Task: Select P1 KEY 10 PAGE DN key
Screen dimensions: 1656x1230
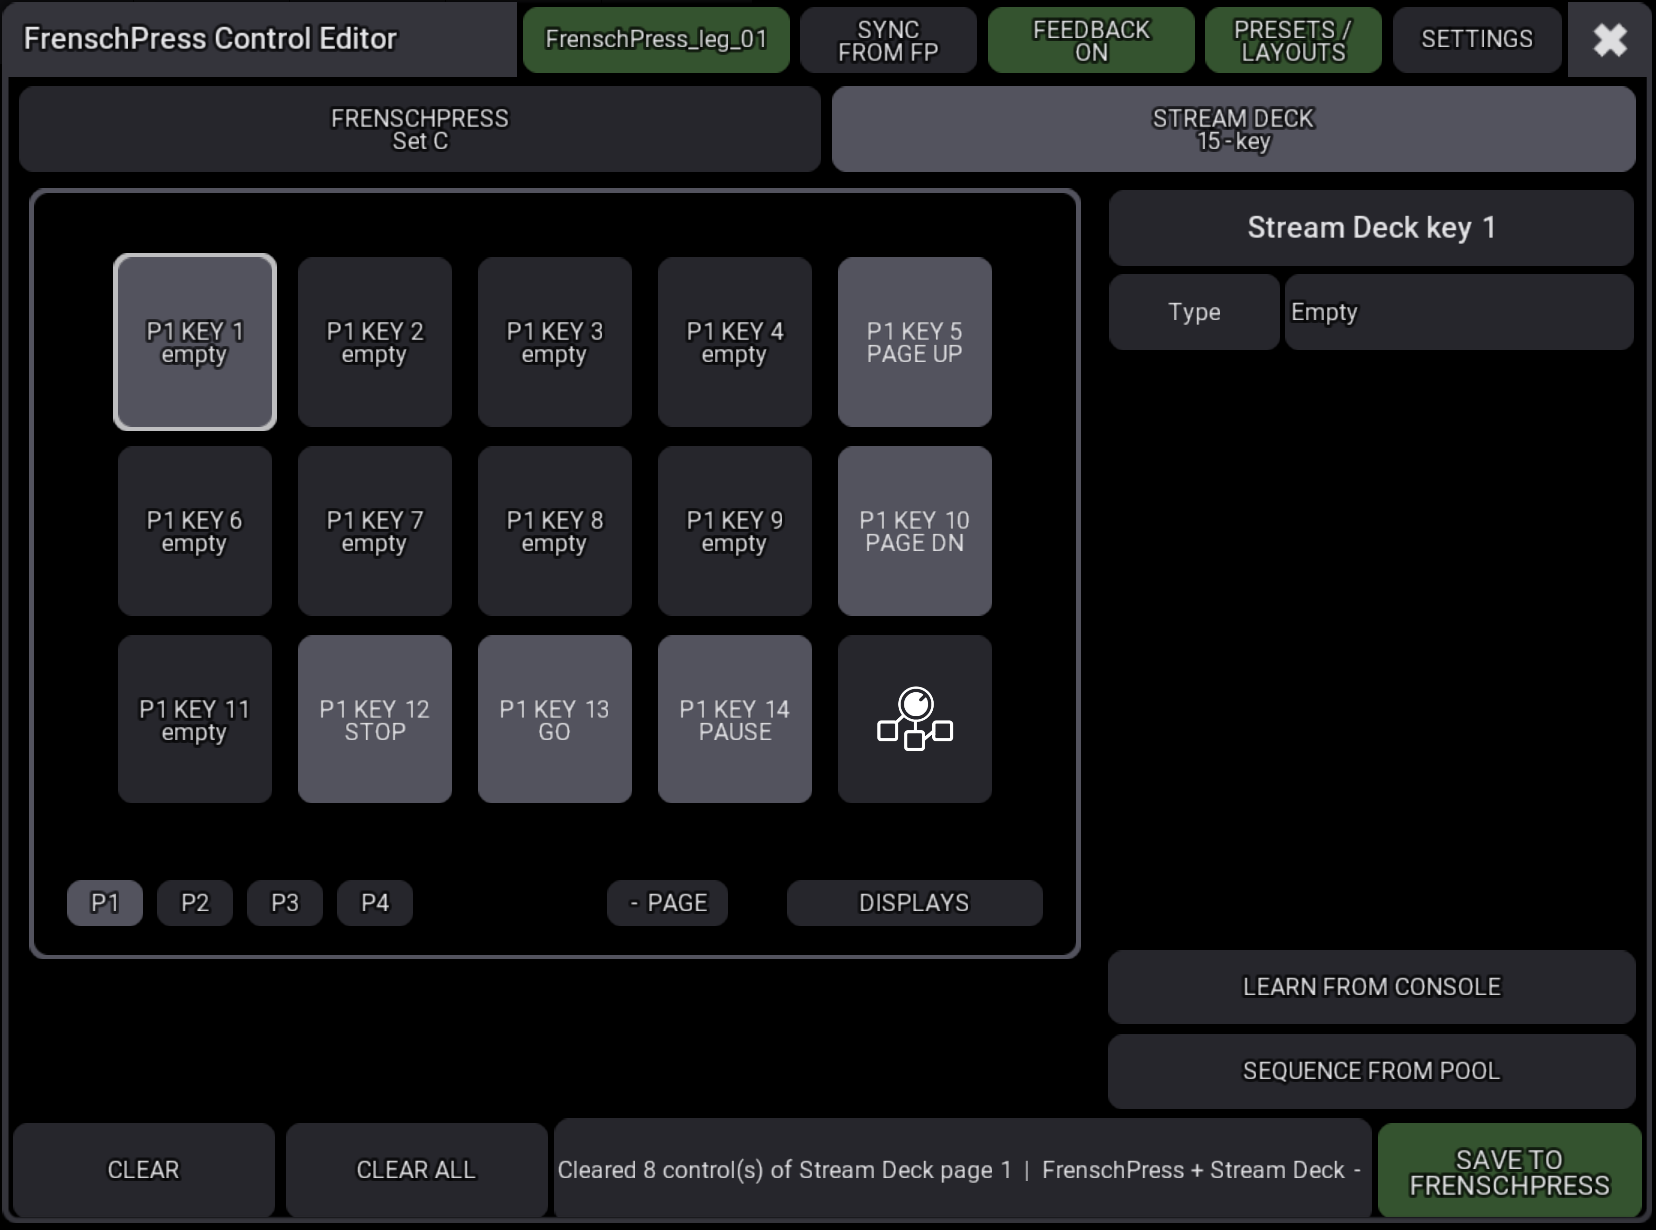Action: 915,531
